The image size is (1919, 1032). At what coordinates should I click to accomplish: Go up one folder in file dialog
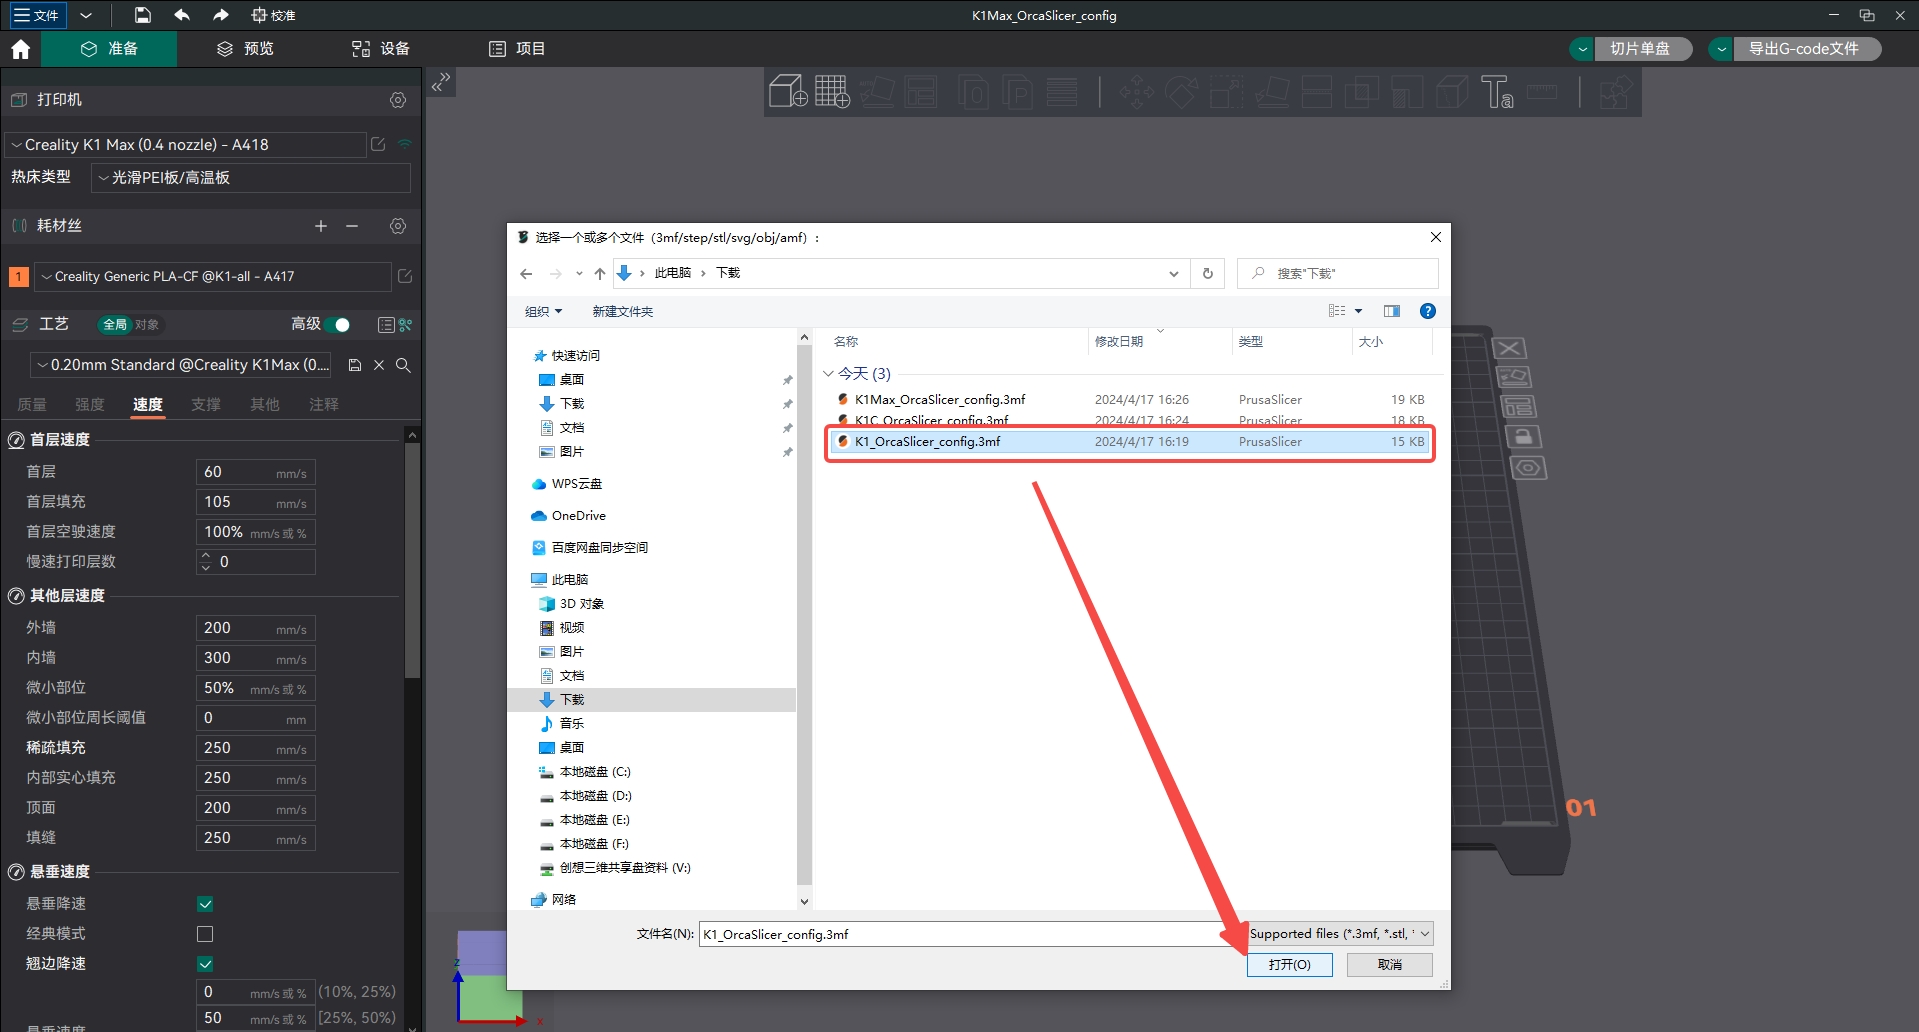pos(599,273)
